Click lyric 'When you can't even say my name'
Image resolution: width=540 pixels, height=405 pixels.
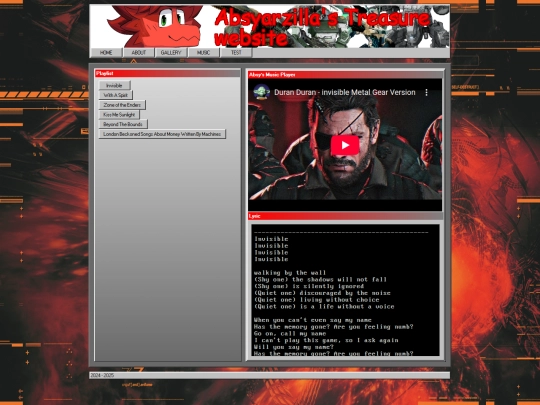point(313,320)
